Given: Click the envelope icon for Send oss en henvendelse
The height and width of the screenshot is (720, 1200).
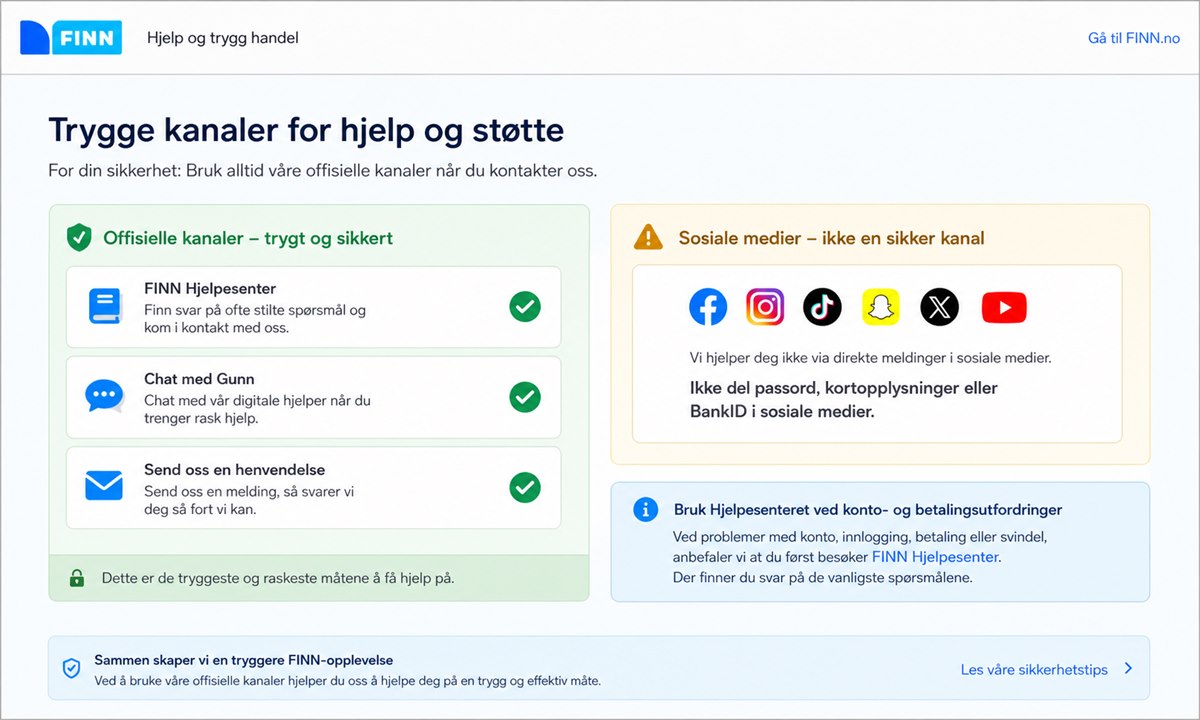Looking at the screenshot, I should pyautogui.click(x=104, y=486).
